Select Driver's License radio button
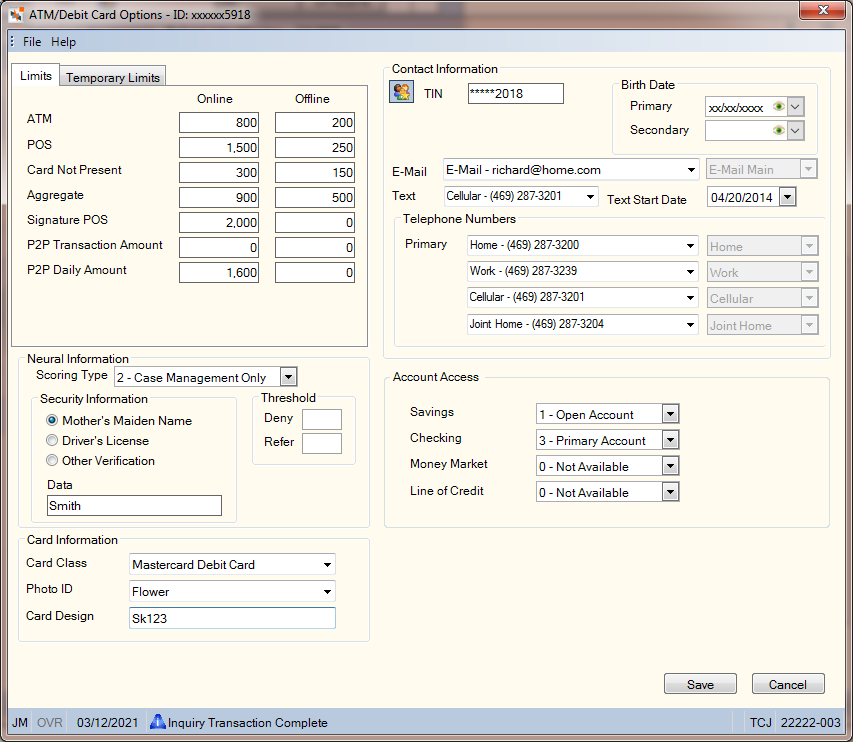This screenshot has width=853, height=742. pyautogui.click(x=52, y=440)
